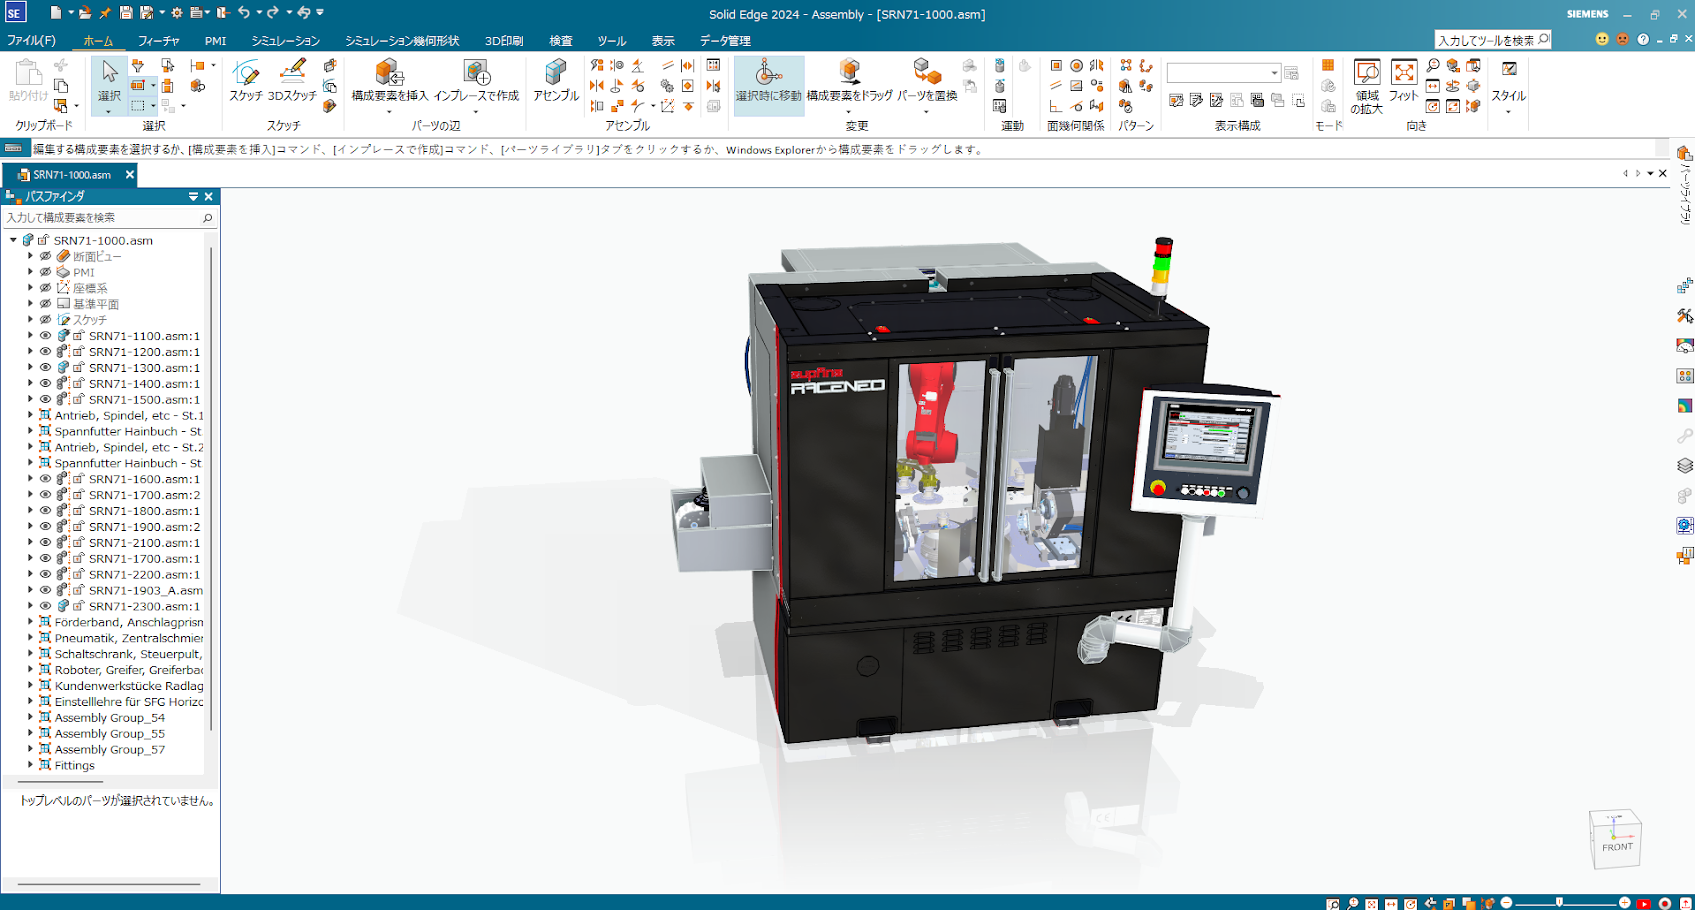Viewport: 1695px width, 910px height.
Task: Click the PathFinder vertical scrollbar
Action: click(211, 490)
